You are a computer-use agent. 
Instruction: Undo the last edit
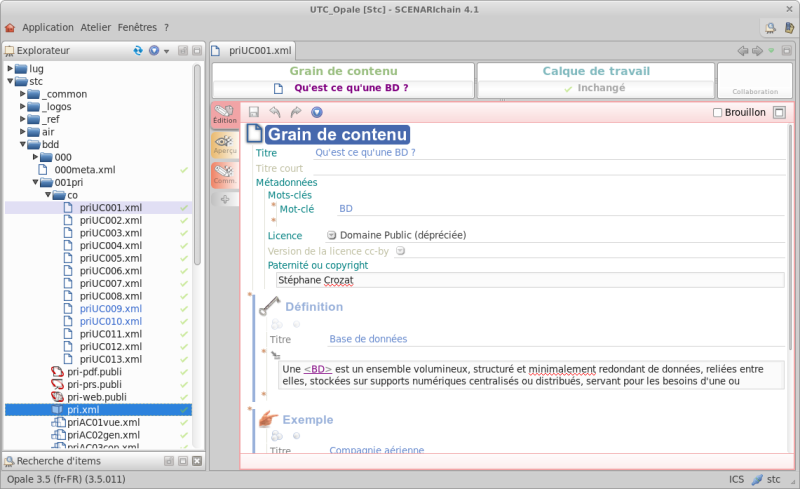click(275, 112)
